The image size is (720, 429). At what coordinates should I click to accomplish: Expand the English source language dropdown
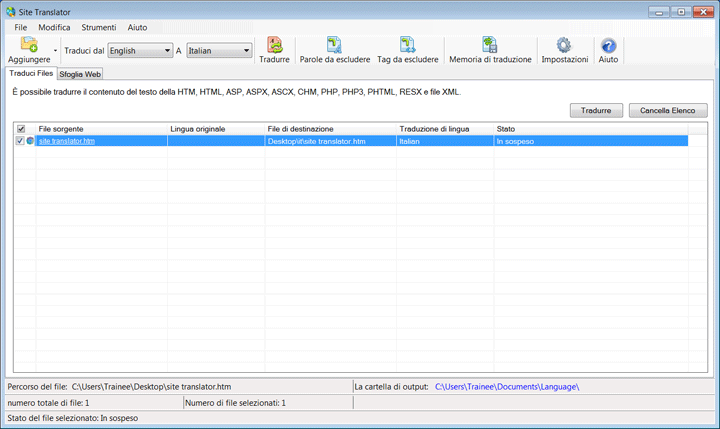tap(140, 51)
